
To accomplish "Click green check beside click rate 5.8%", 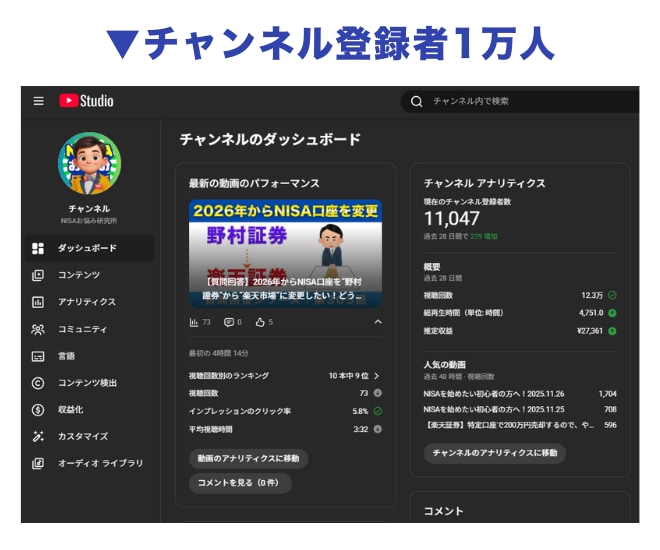I will click(378, 411).
